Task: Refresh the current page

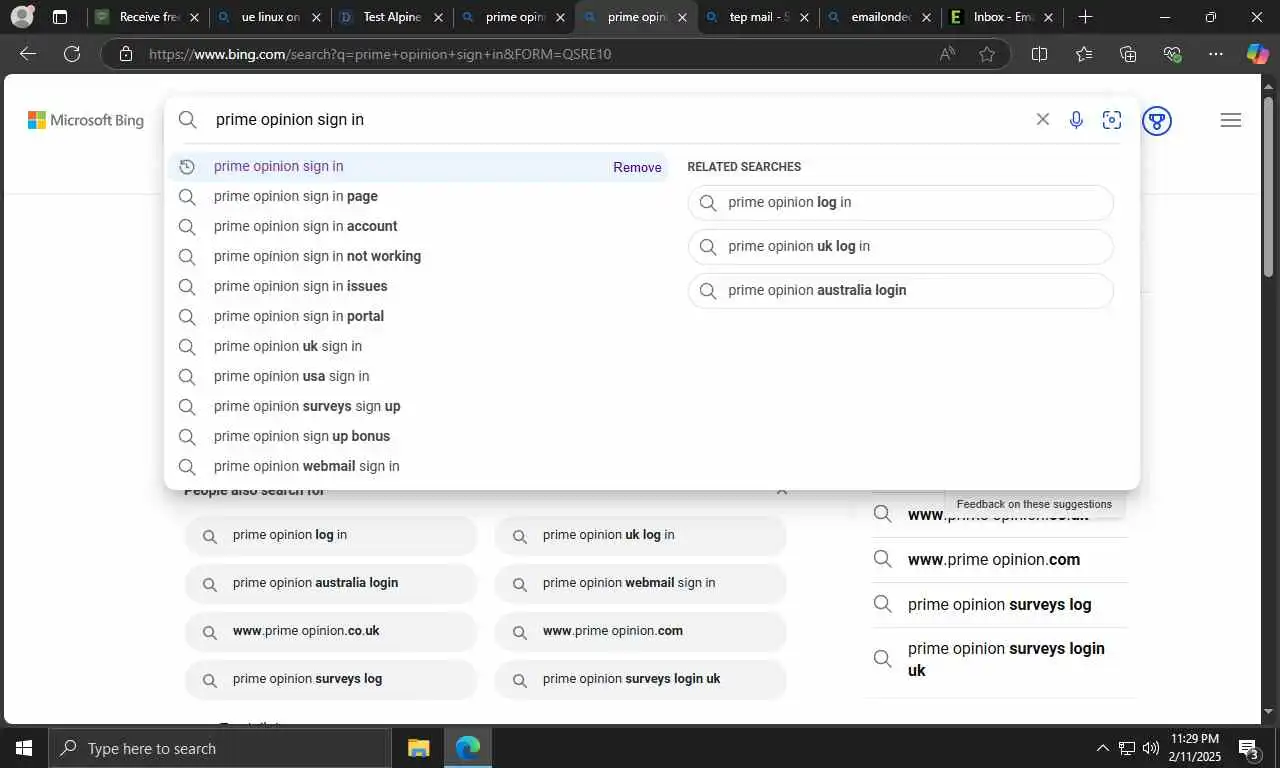Action: 72,54
